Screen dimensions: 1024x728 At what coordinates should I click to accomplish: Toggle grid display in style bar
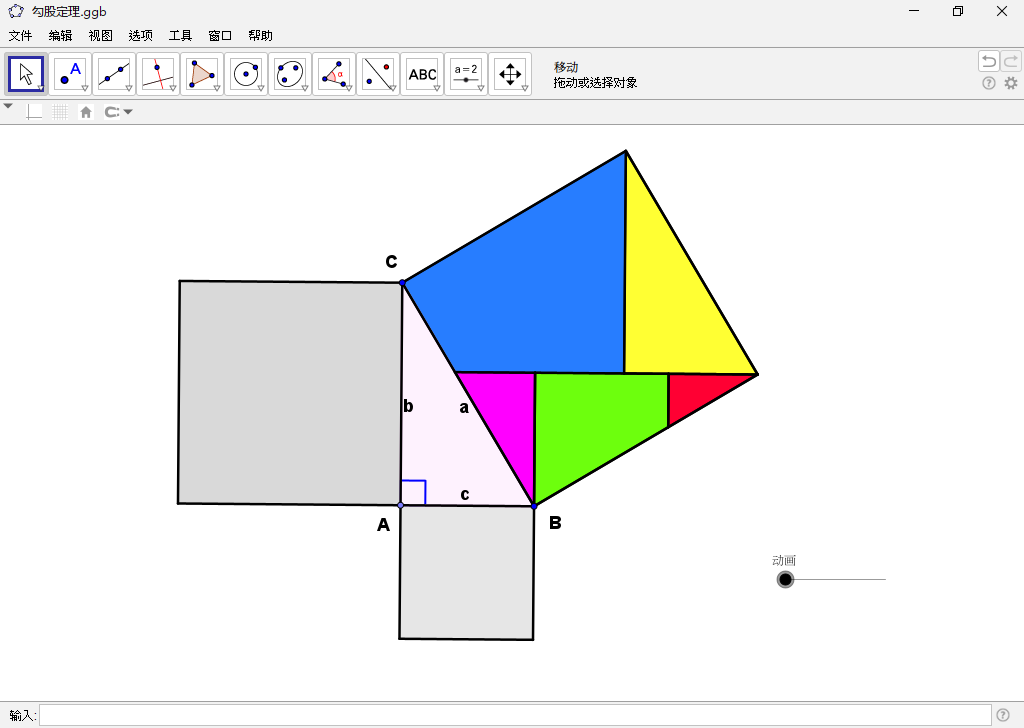(61, 112)
